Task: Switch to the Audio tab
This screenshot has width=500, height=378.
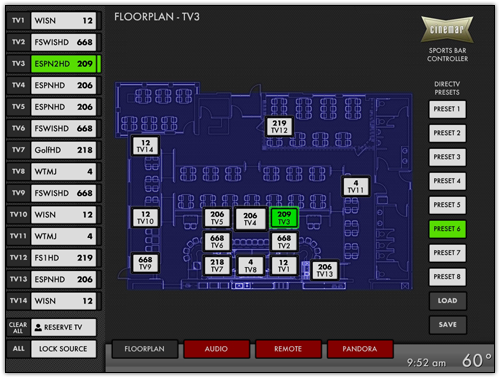Action: pos(216,349)
